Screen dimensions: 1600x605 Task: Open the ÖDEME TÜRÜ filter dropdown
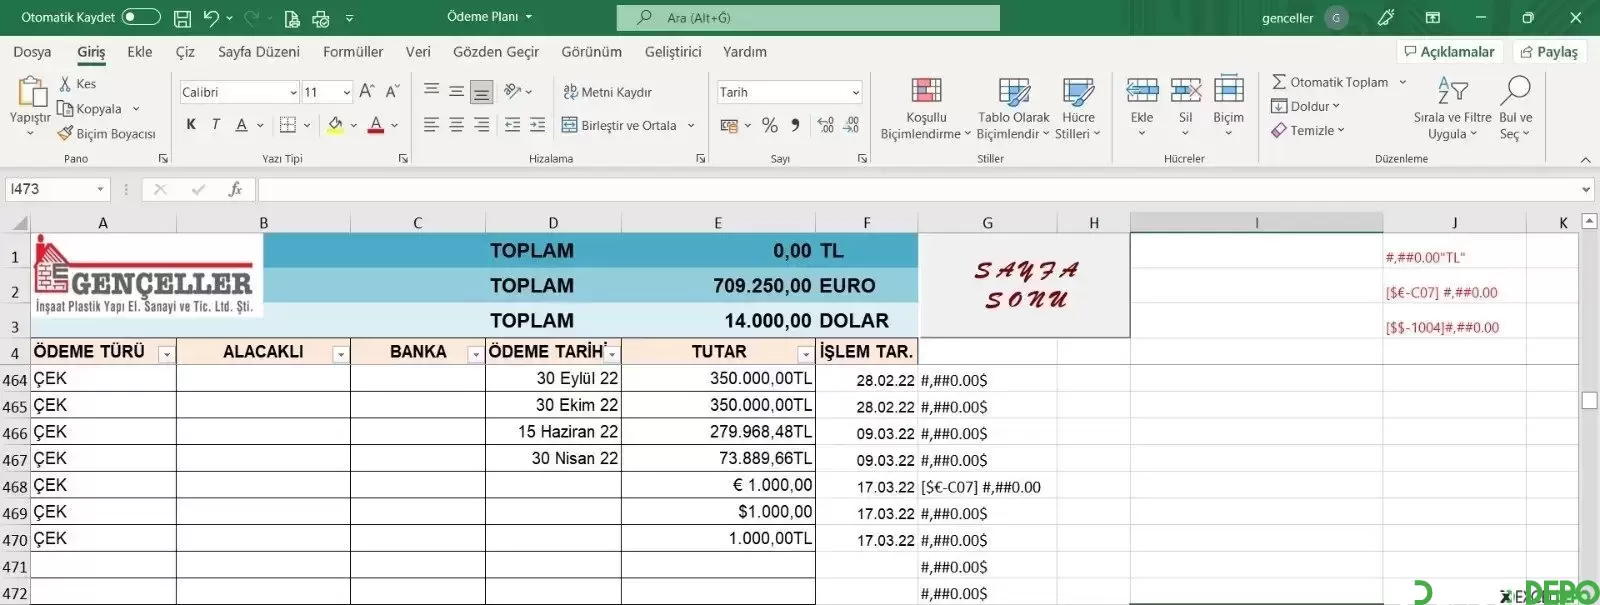[x=167, y=354]
